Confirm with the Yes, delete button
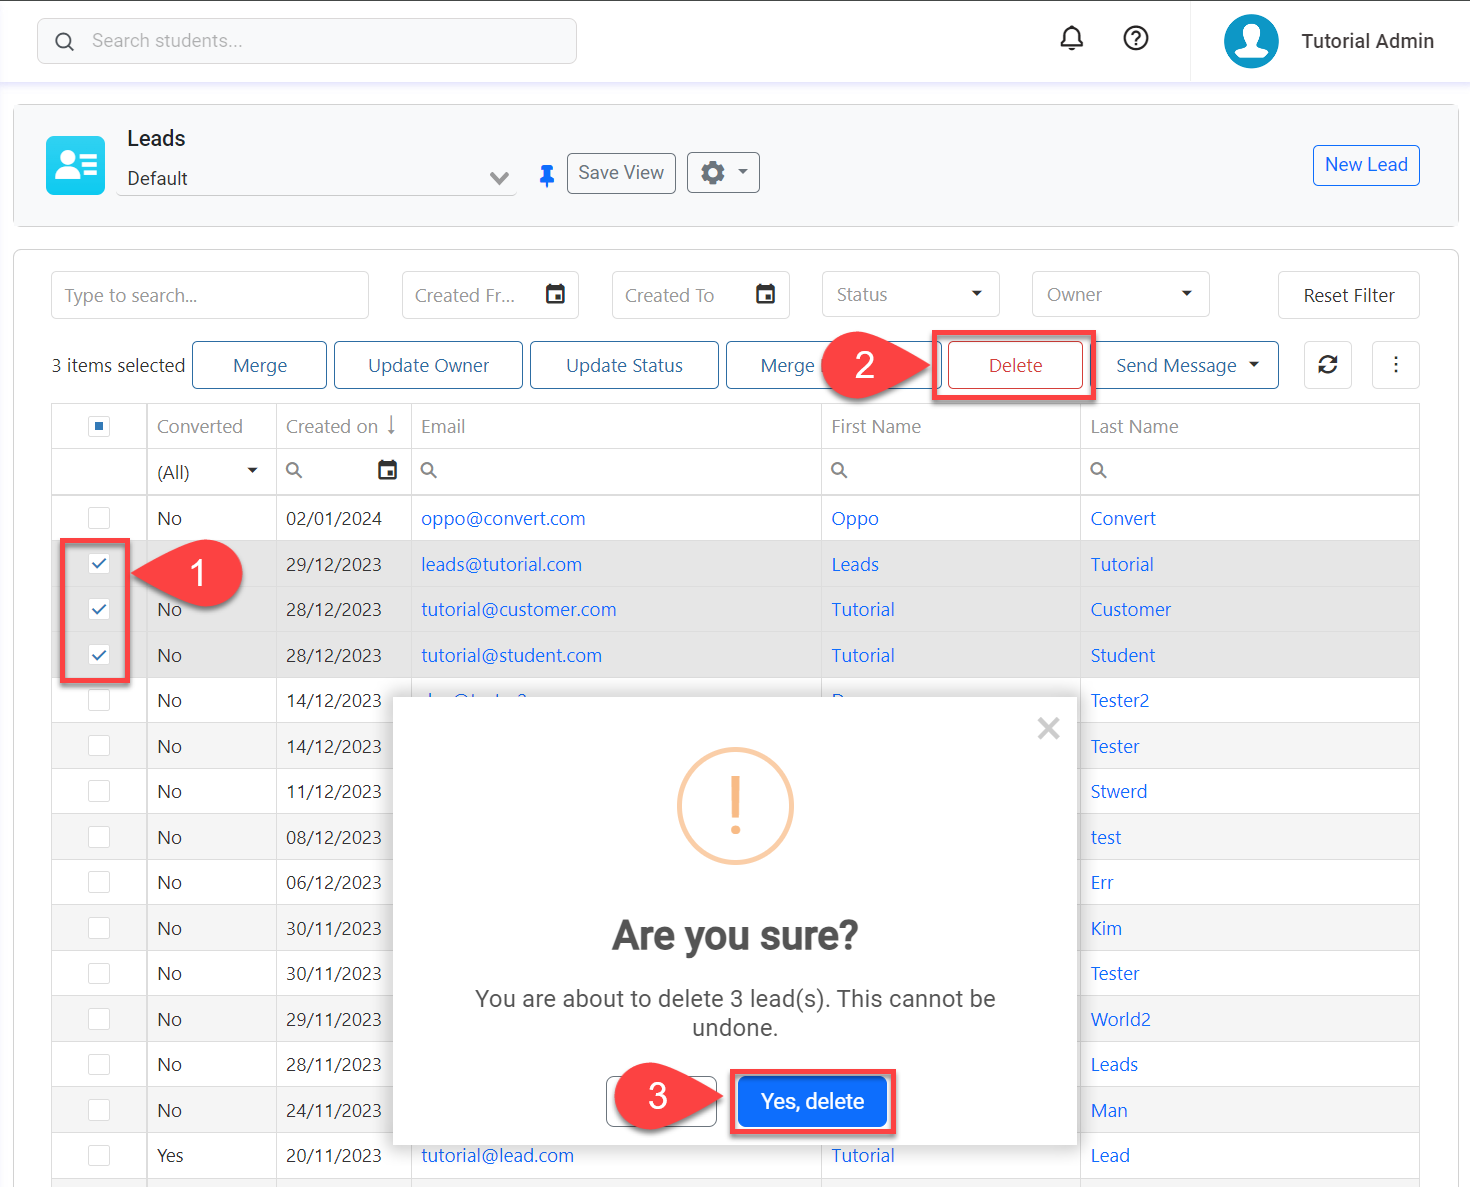This screenshot has width=1470, height=1187. [x=812, y=1101]
